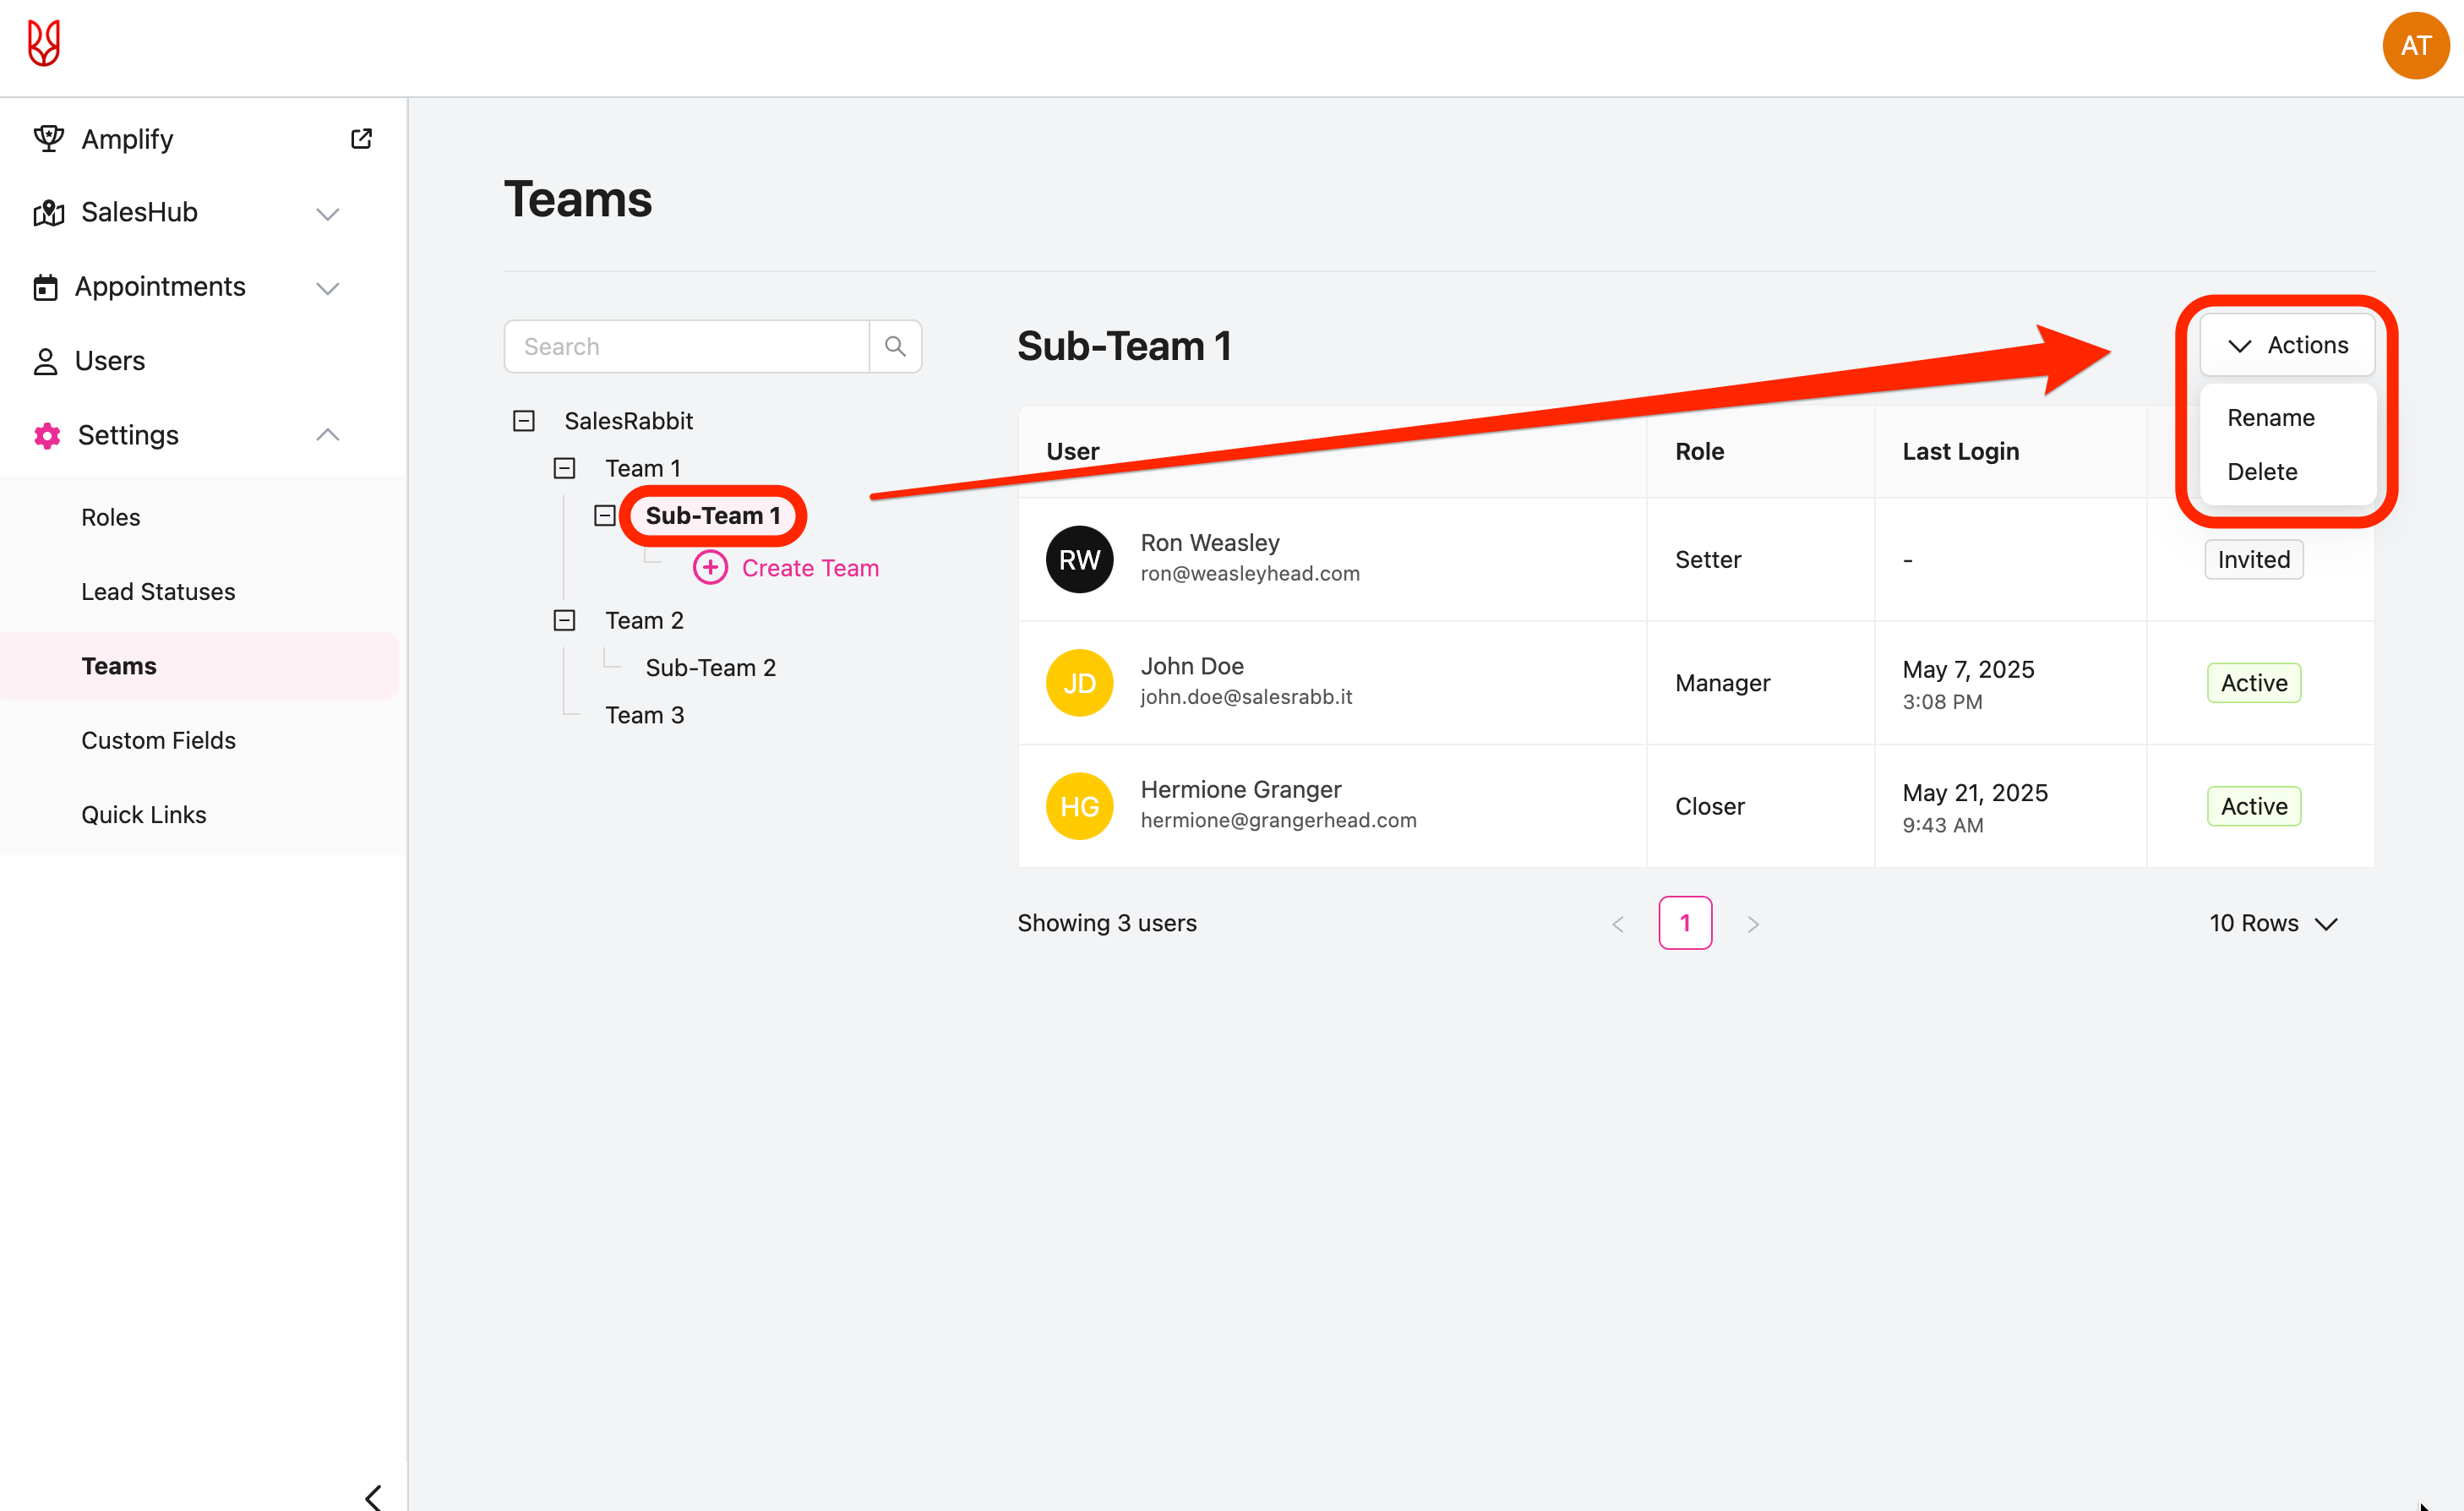Click the search magnifier icon
The width and height of the screenshot is (2464, 1511).
point(895,346)
